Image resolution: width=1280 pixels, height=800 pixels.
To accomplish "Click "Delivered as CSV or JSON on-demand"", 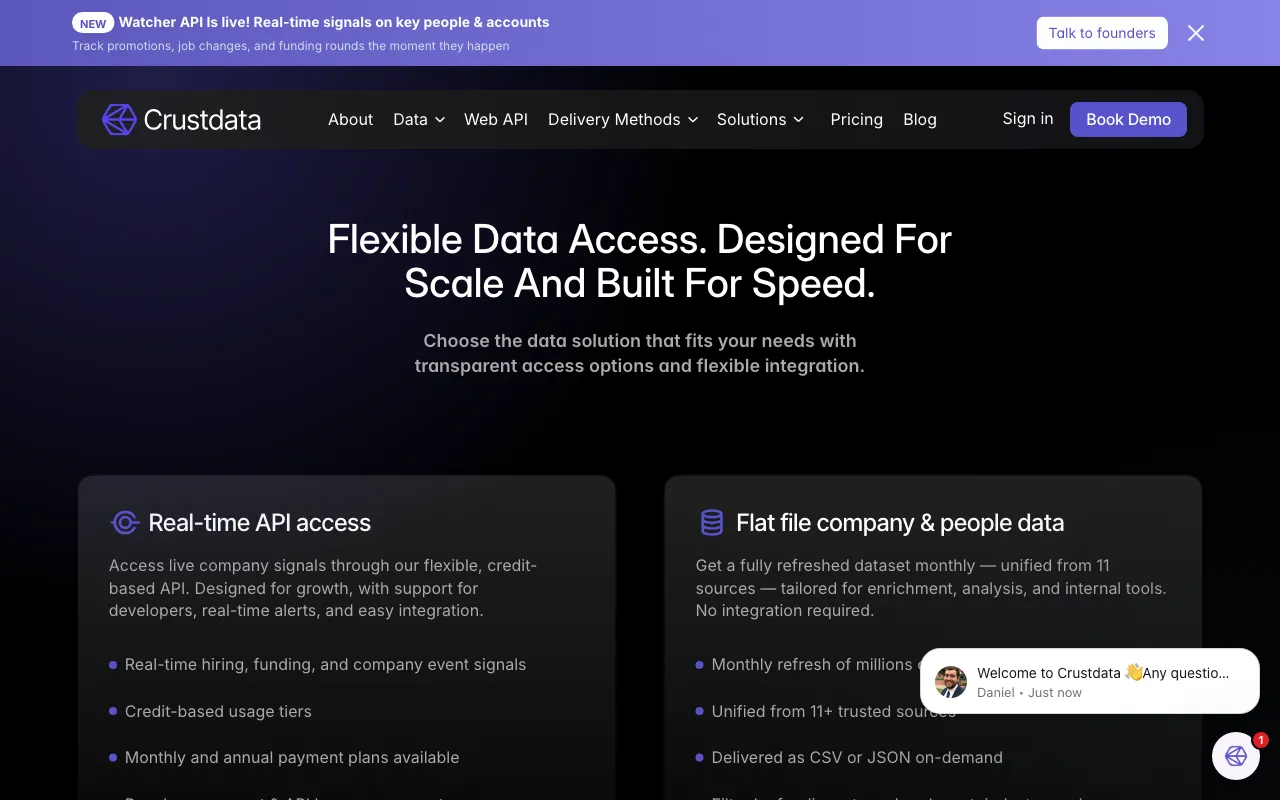I will [857, 757].
